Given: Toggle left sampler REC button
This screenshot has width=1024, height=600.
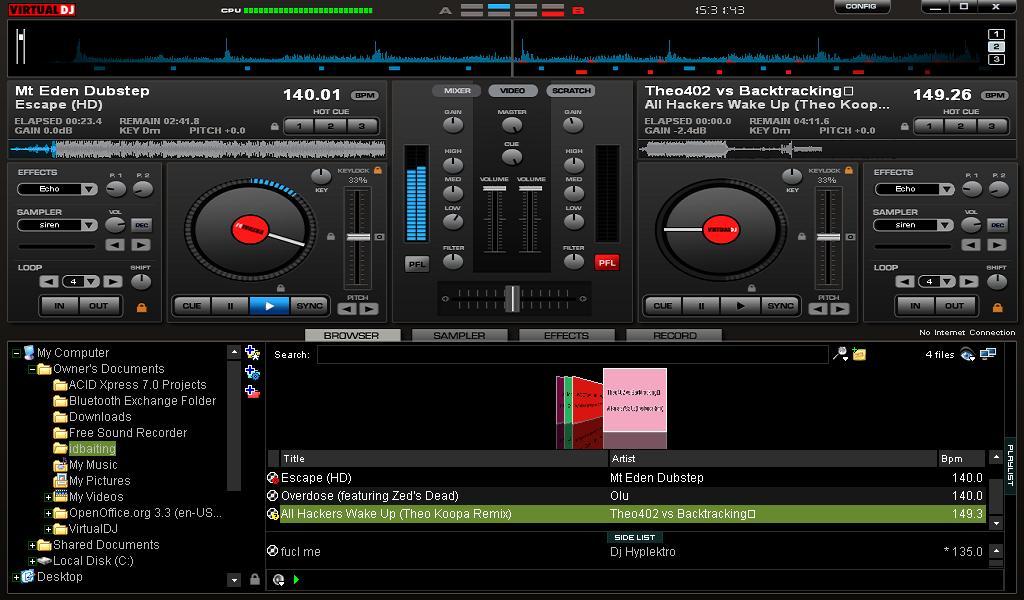Looking at the screenshot, I should tap(141, 225).
